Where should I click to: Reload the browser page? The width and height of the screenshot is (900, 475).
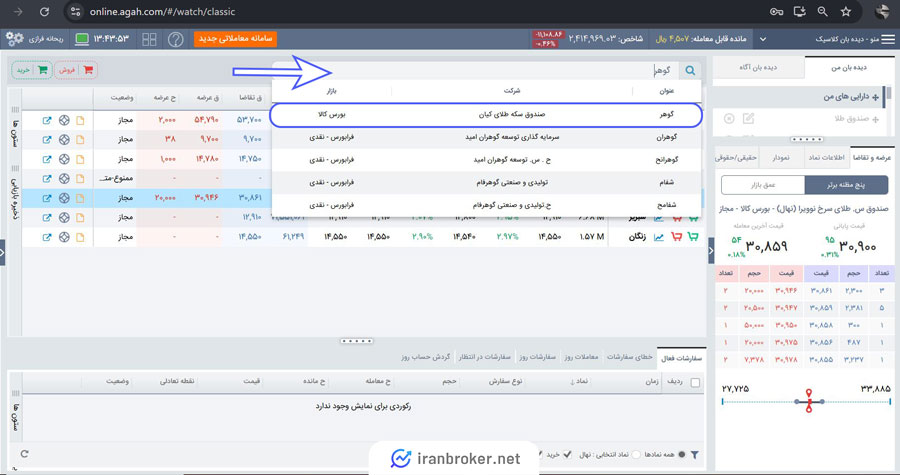(x=44, y=11)
